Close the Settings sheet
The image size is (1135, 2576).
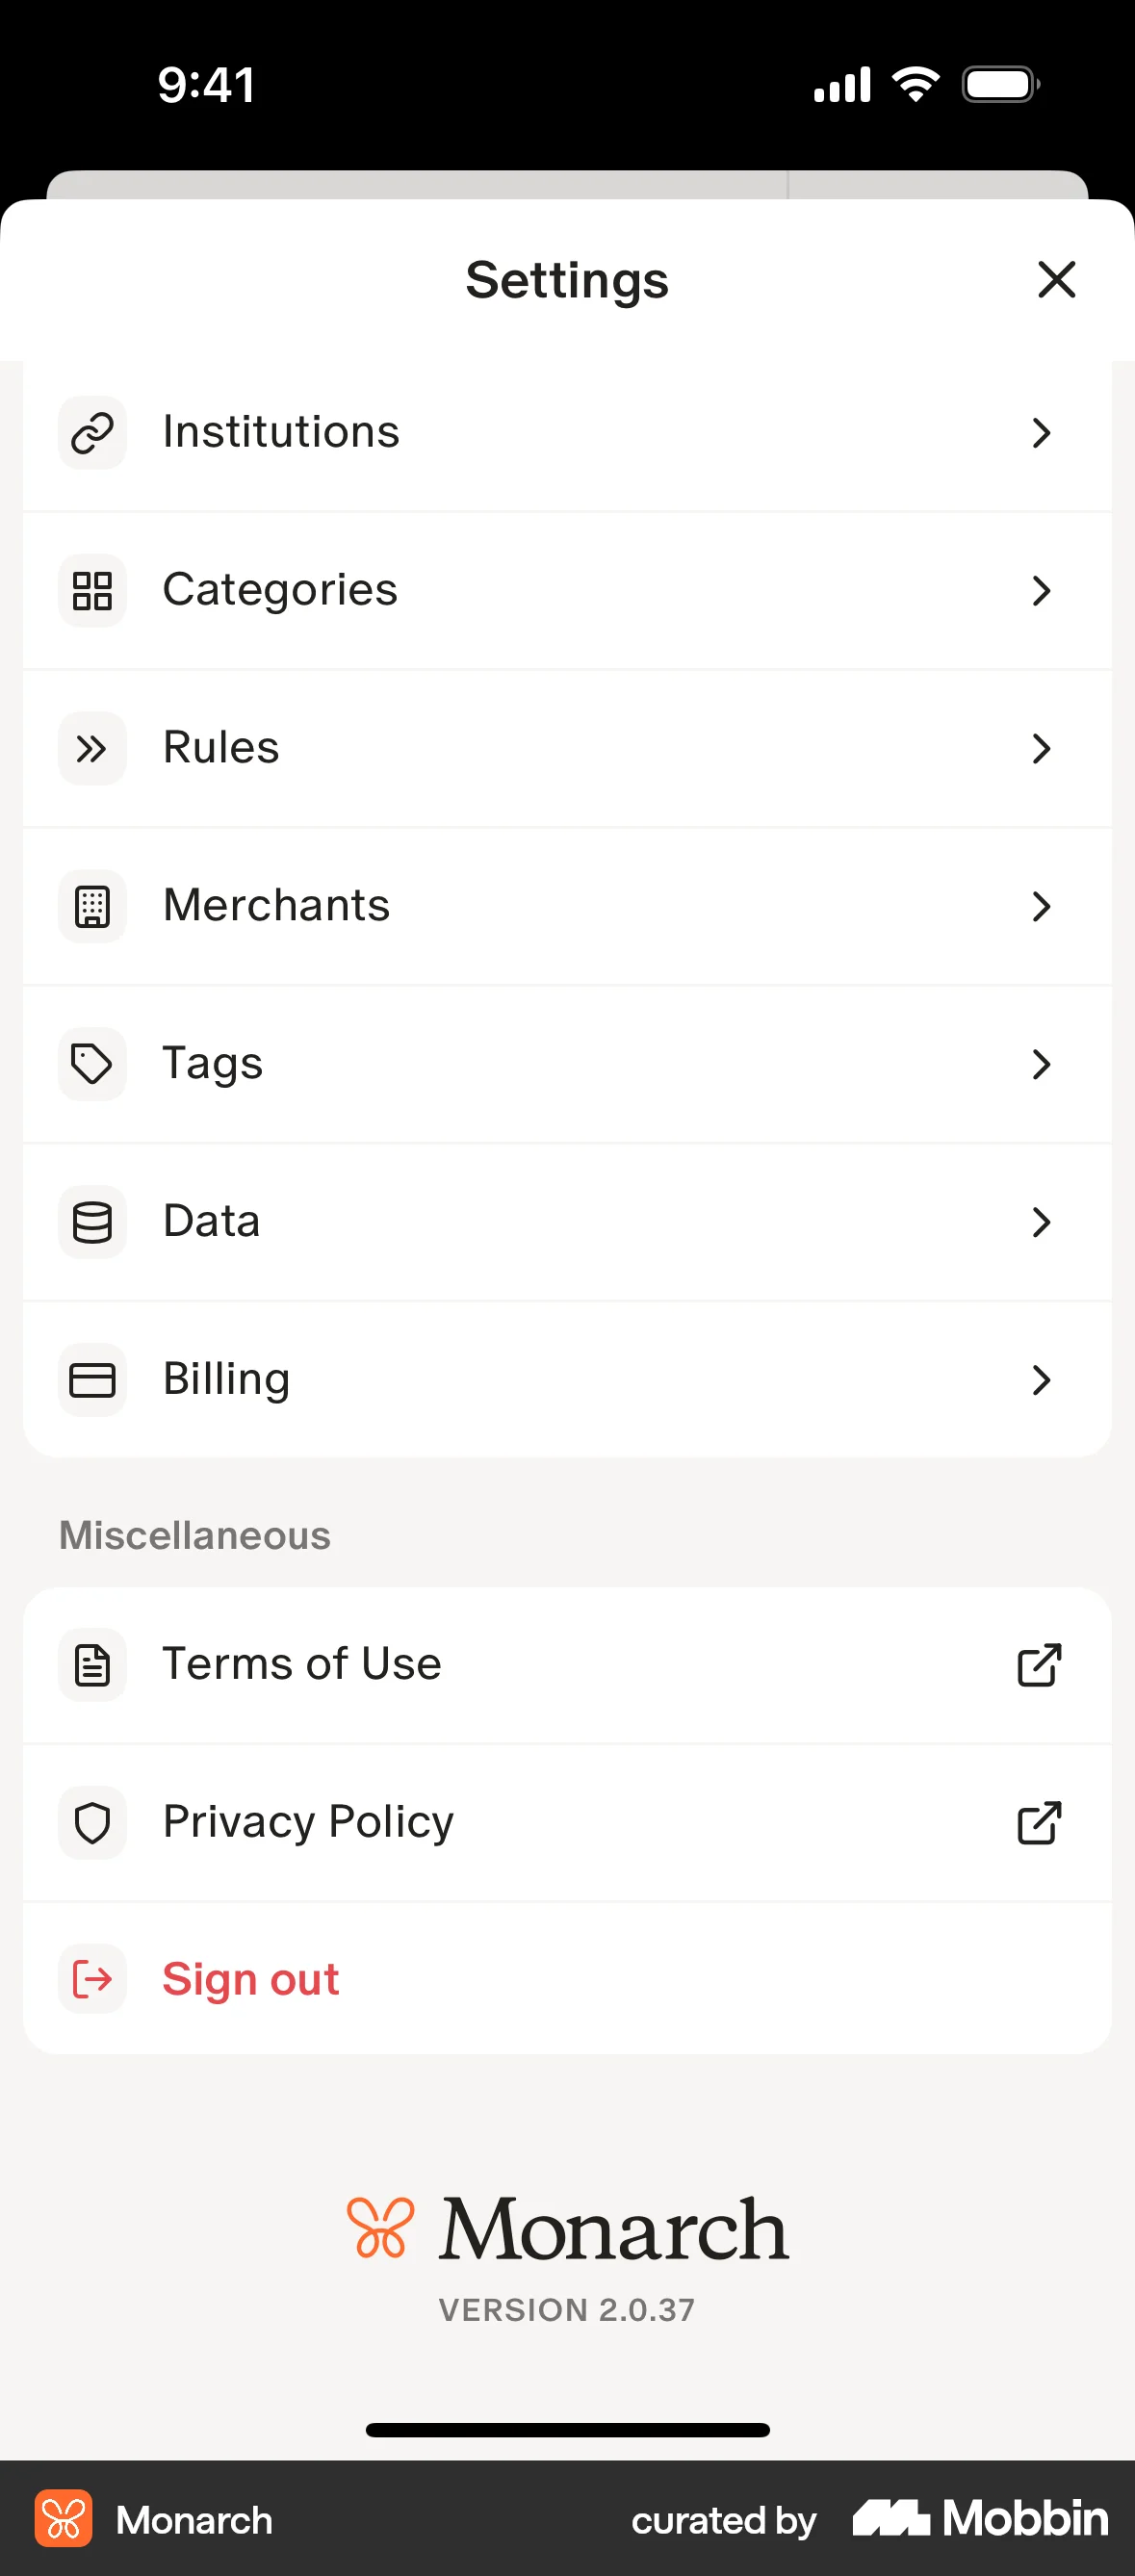[x=1056, y=279]
